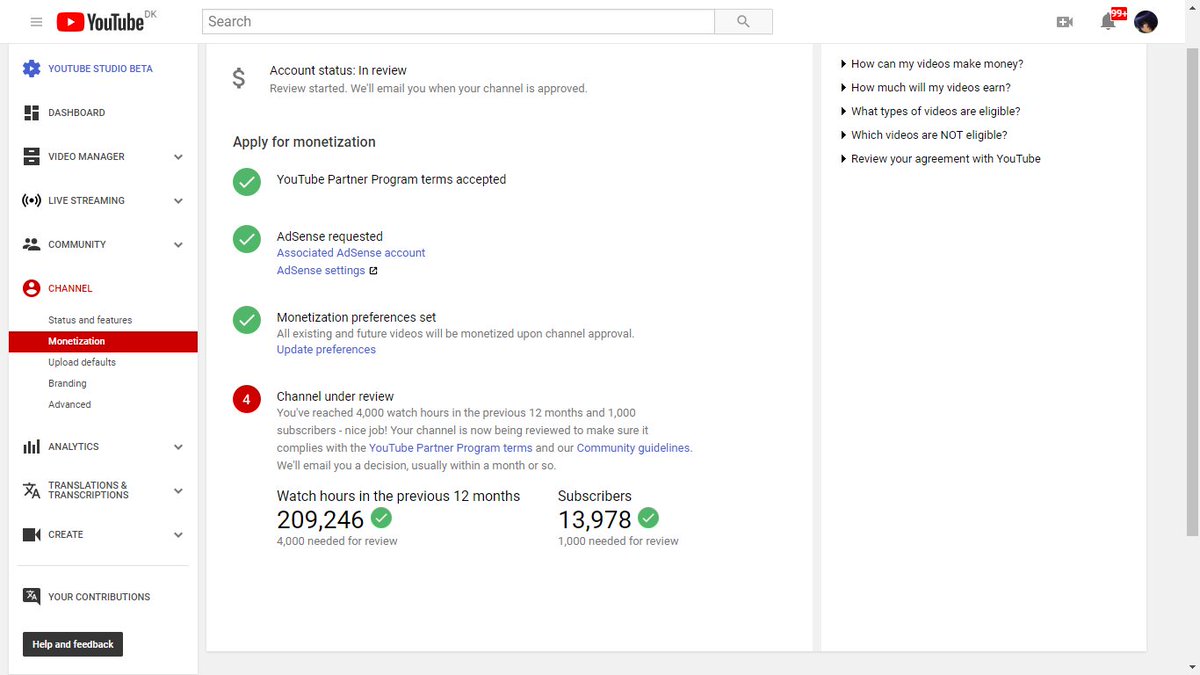This screenshot has width=1200, height=675.
Task: Click the YouTube Studio Beta gear icon
Action: click(x=31, y=69)
